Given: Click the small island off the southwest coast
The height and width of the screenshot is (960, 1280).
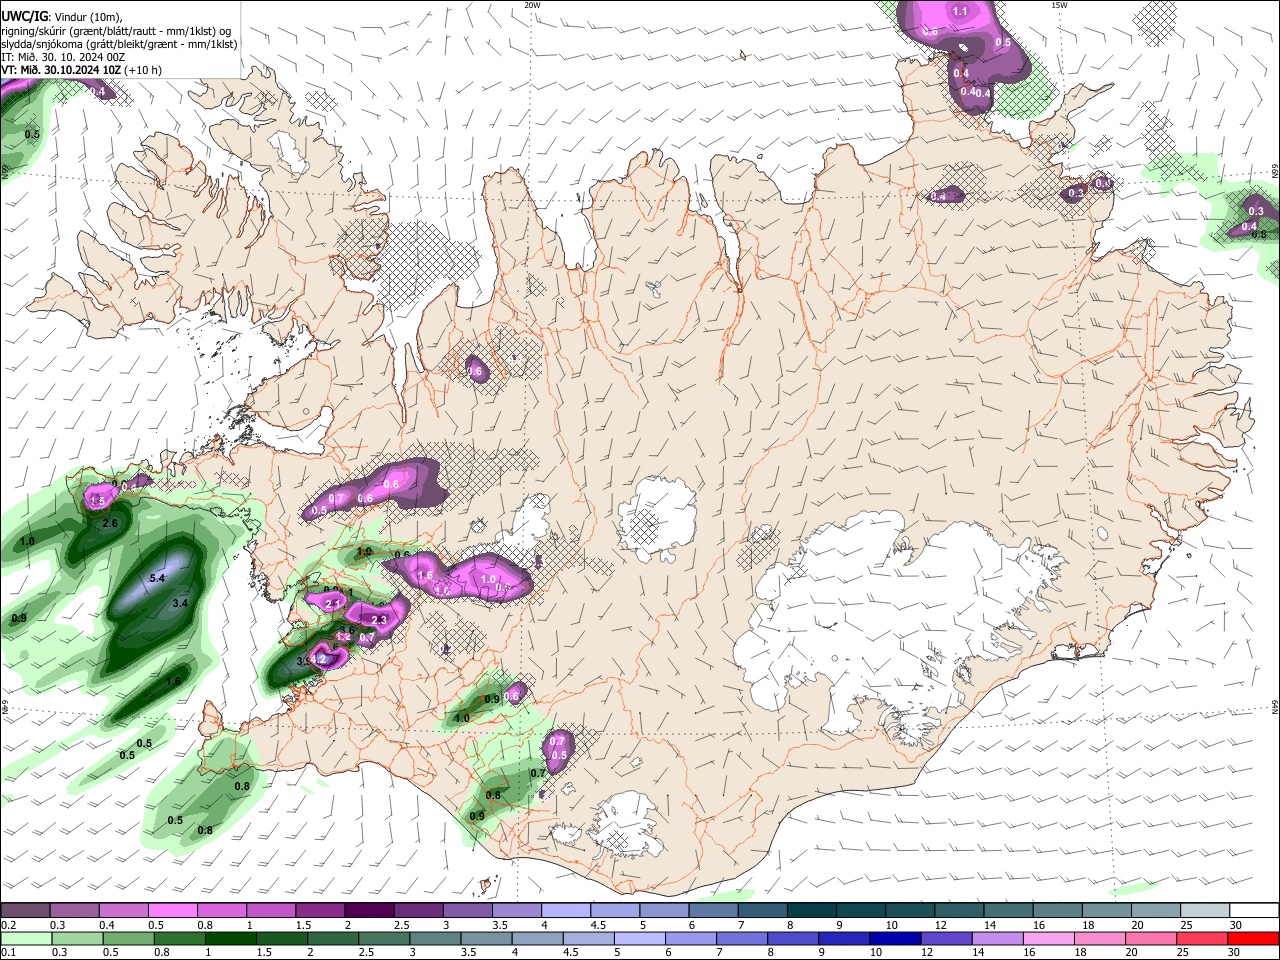Looking at the screenshot, I should point(486,886).
